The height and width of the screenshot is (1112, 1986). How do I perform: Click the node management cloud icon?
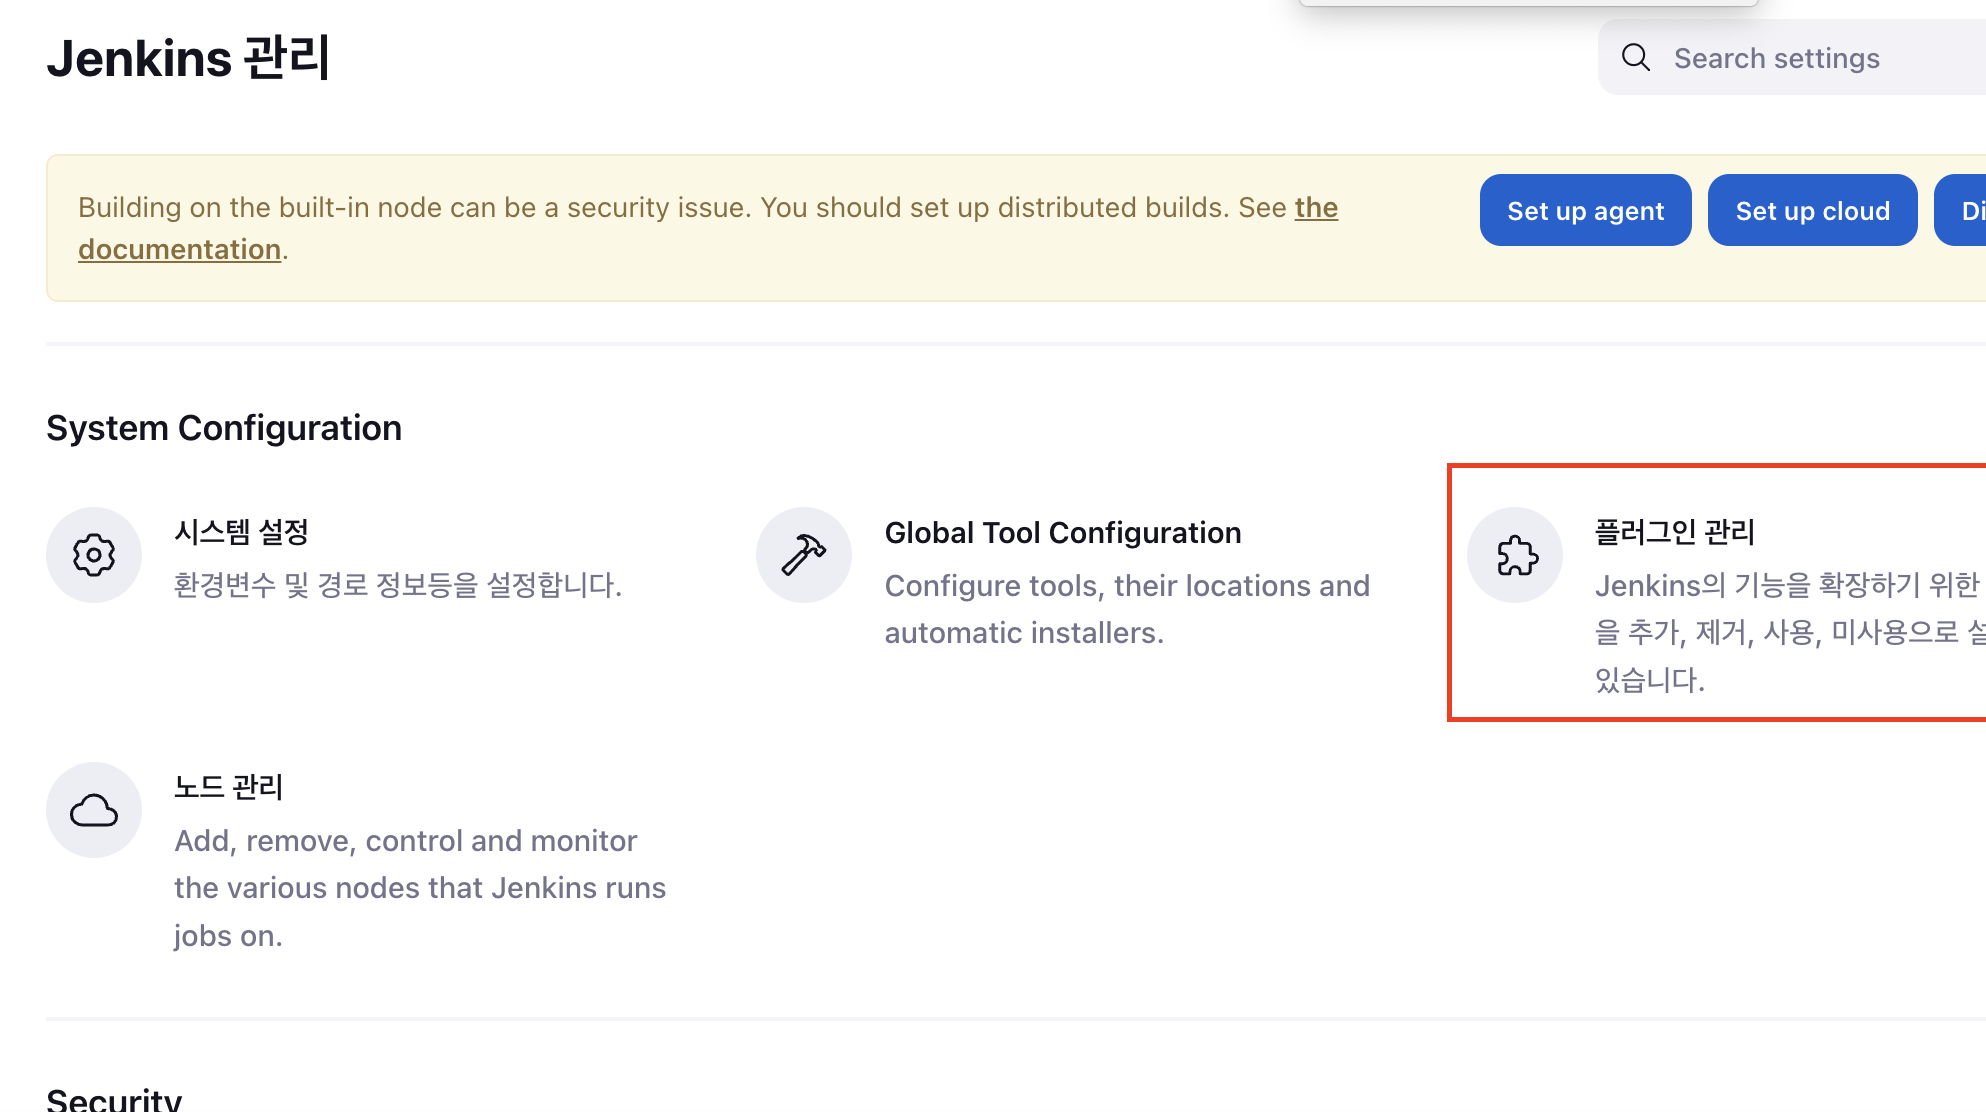[94, 810]
